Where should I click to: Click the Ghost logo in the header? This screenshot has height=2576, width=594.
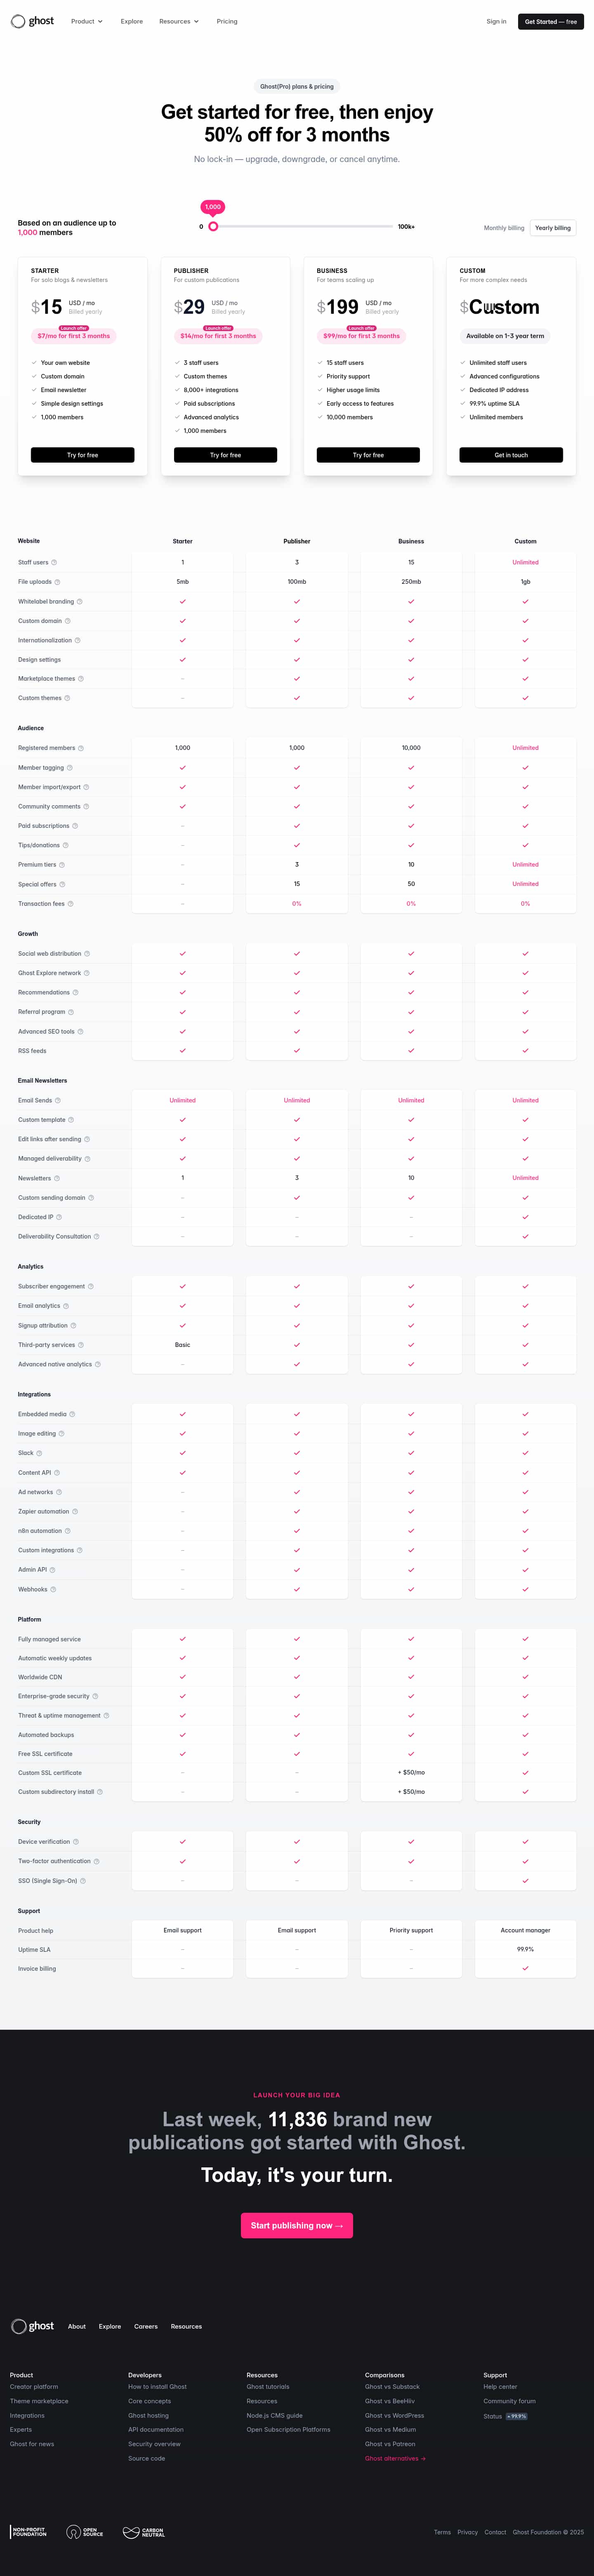(32, 21)
